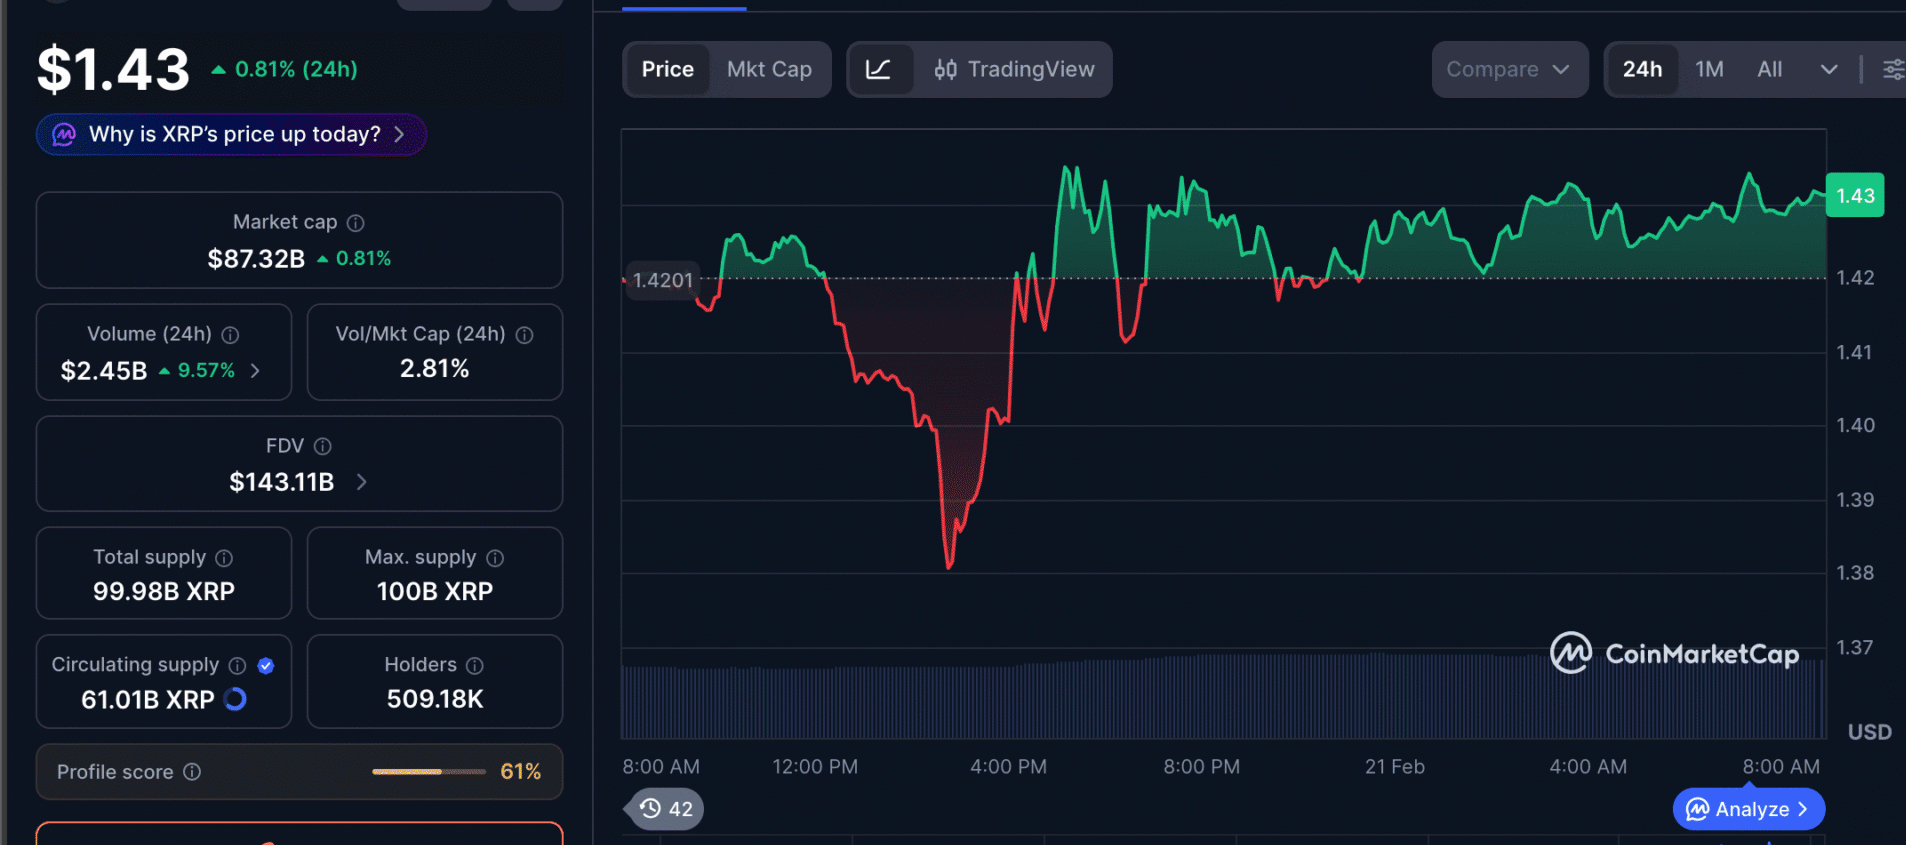This screenshot has width=1906, height=845.
Task: Open 'Why is XRP's price up today?'
Action: [232, 135]
